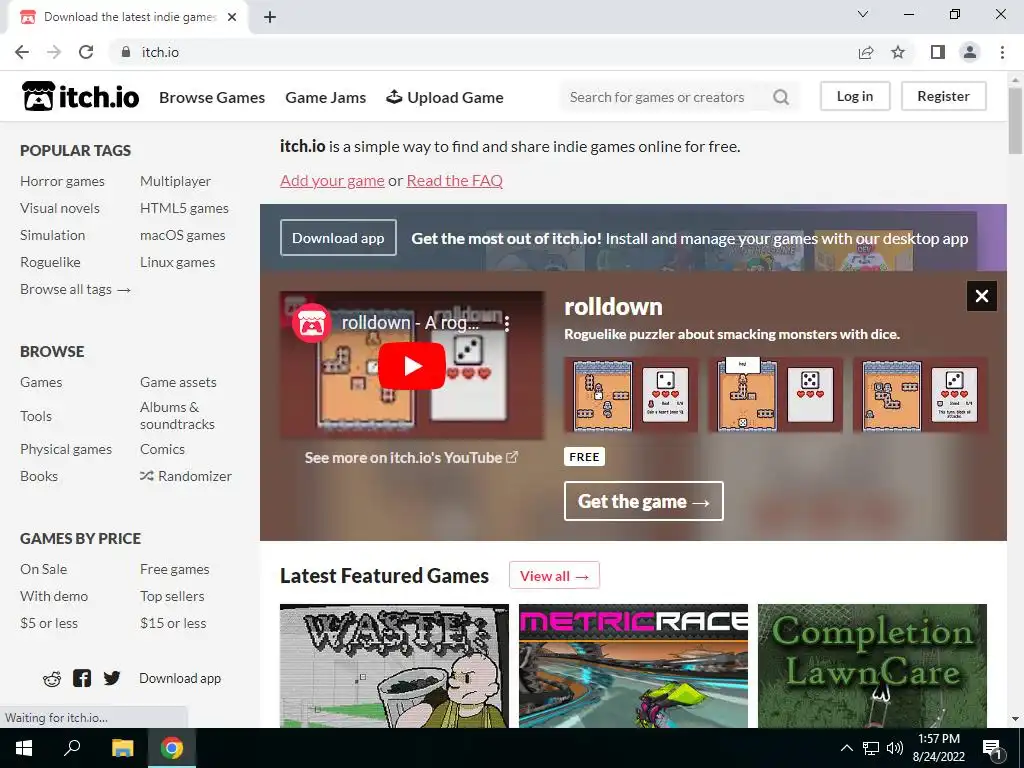Open Visual novels tag
Screen dimensions: 1024x768
pos(59,208)
